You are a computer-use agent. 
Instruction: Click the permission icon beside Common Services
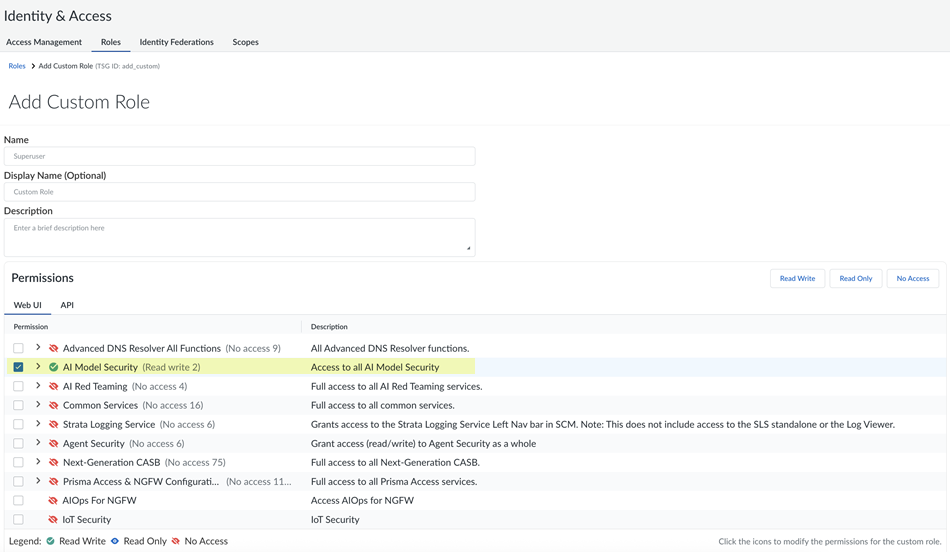(x=54, y=406)
